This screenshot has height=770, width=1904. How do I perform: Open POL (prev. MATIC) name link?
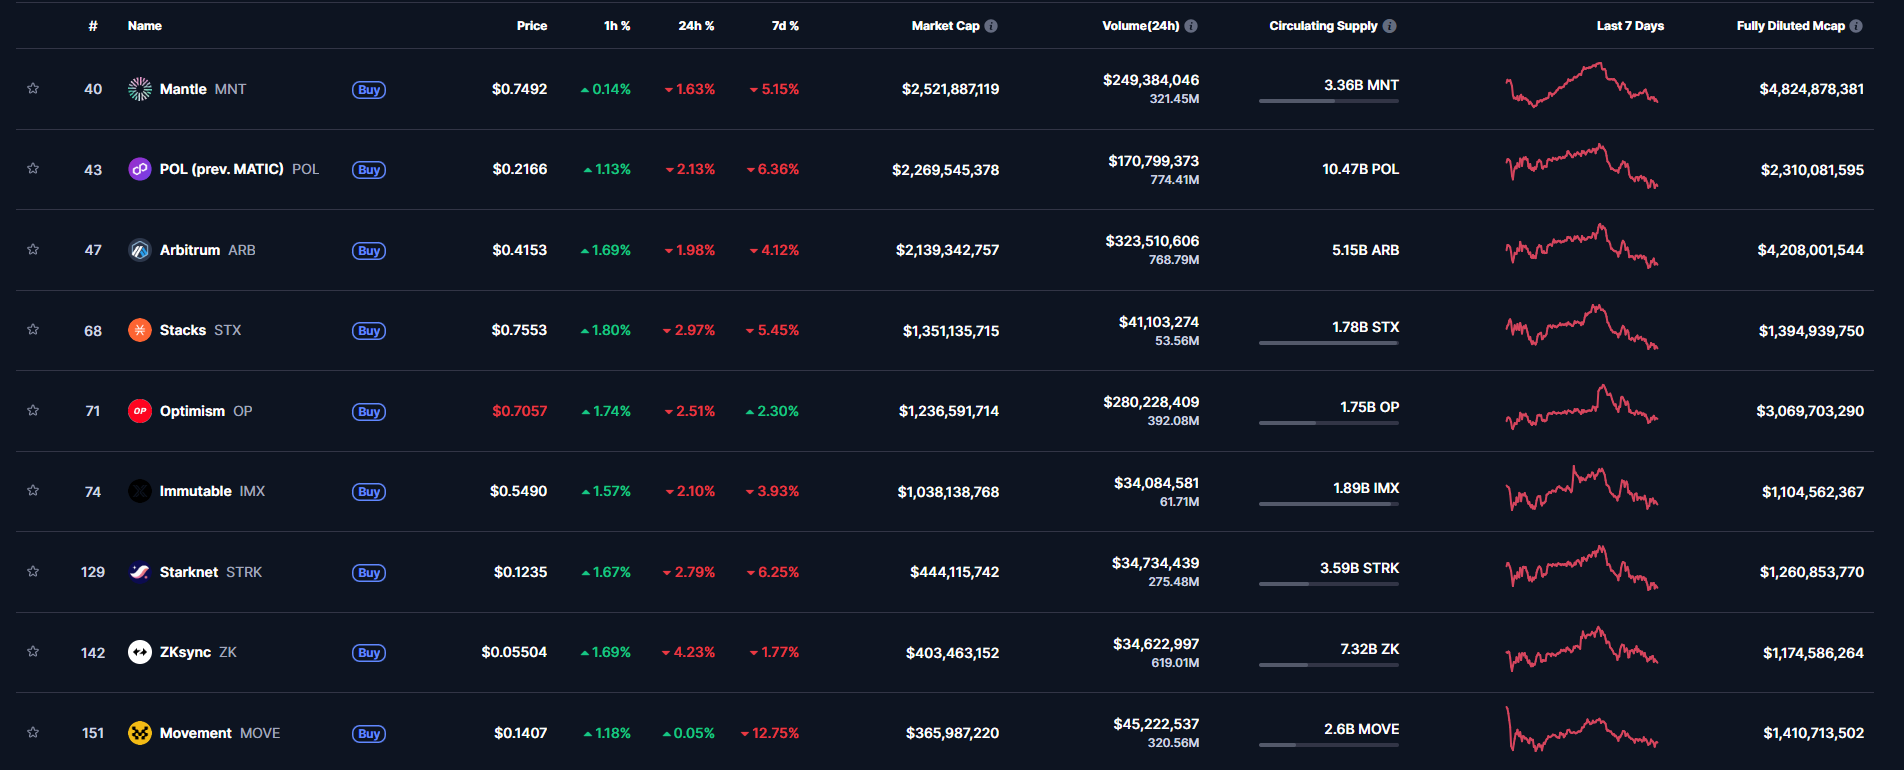coord(222,169)
